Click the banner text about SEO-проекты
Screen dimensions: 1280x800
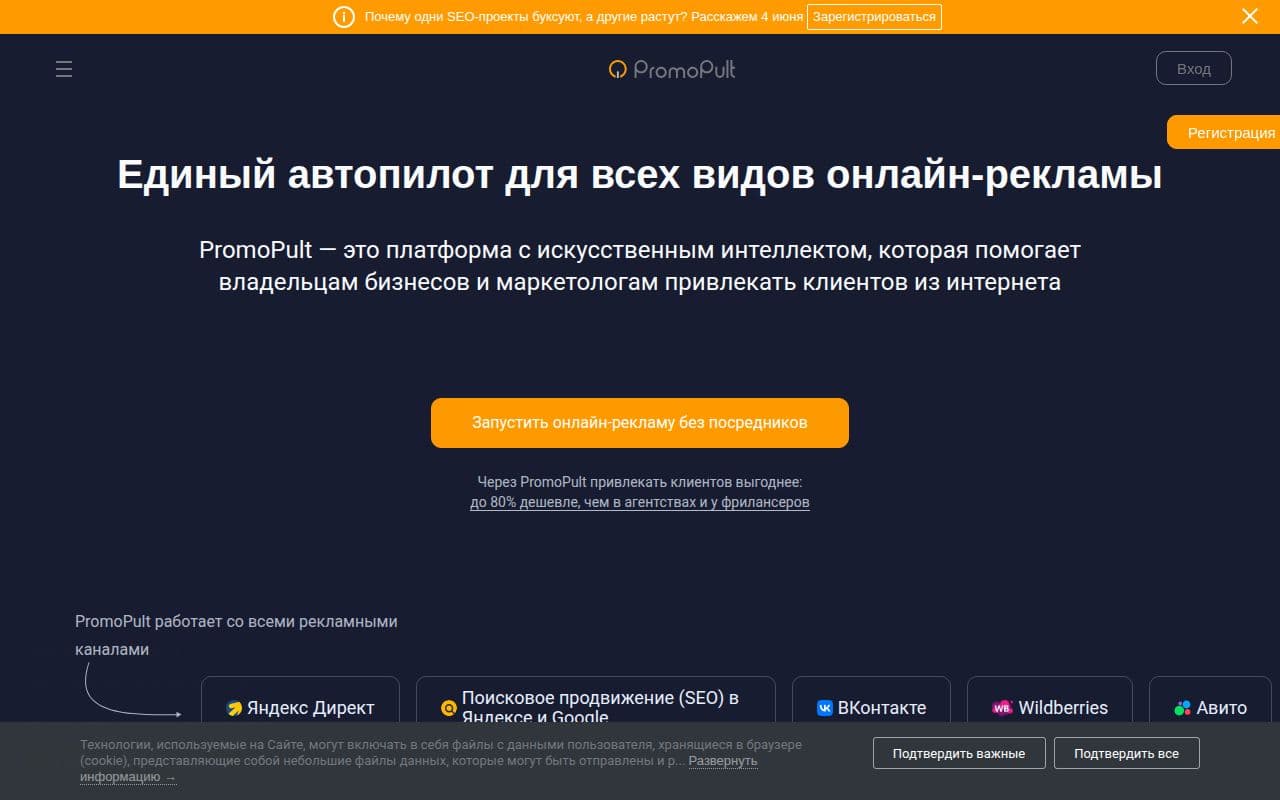[x=582, y=17]
